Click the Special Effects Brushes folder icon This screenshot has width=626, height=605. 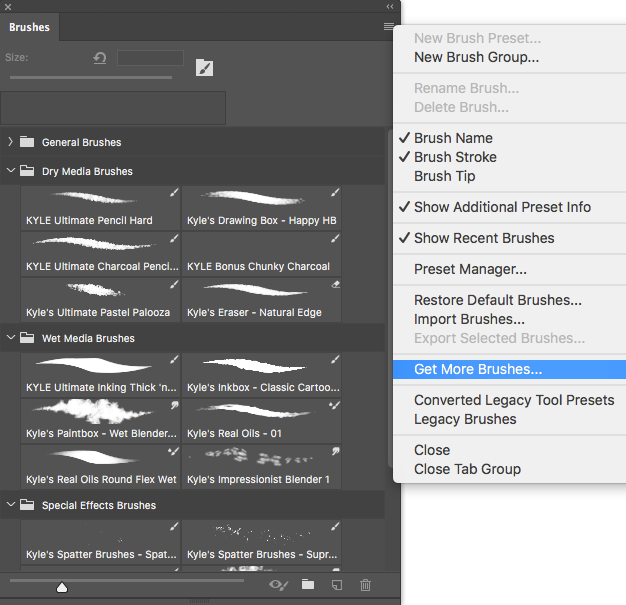(27, 505)
